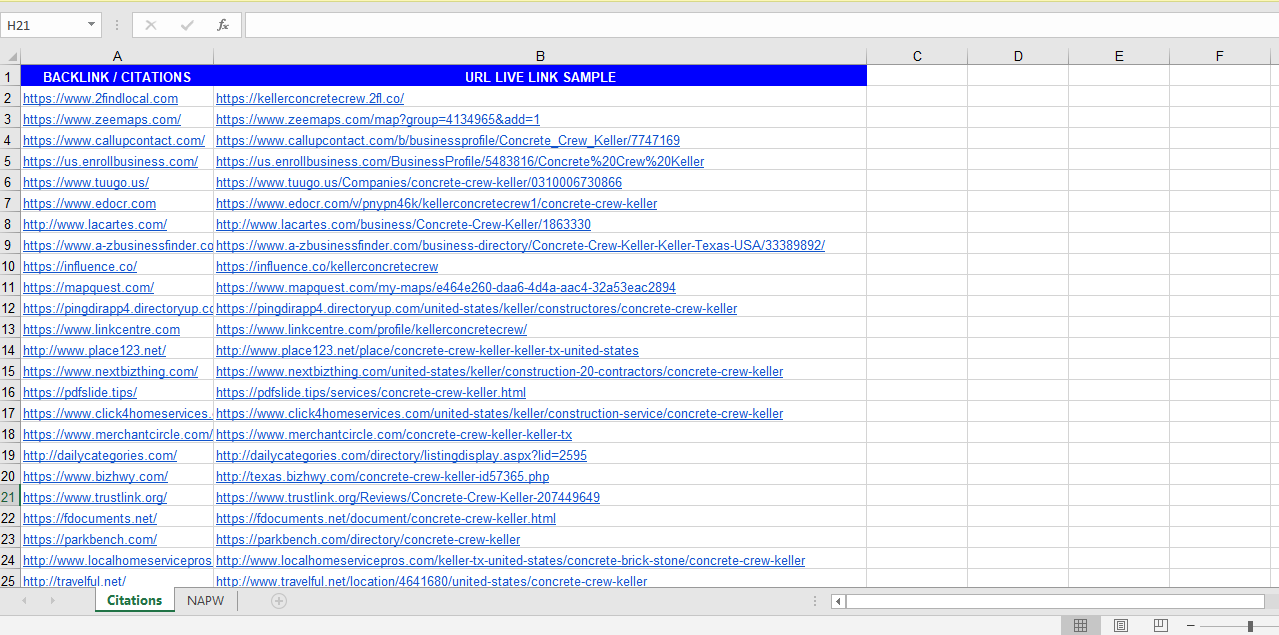Click the zoom out minus button
1279x635 pixels.
(x=1190, y=626)
